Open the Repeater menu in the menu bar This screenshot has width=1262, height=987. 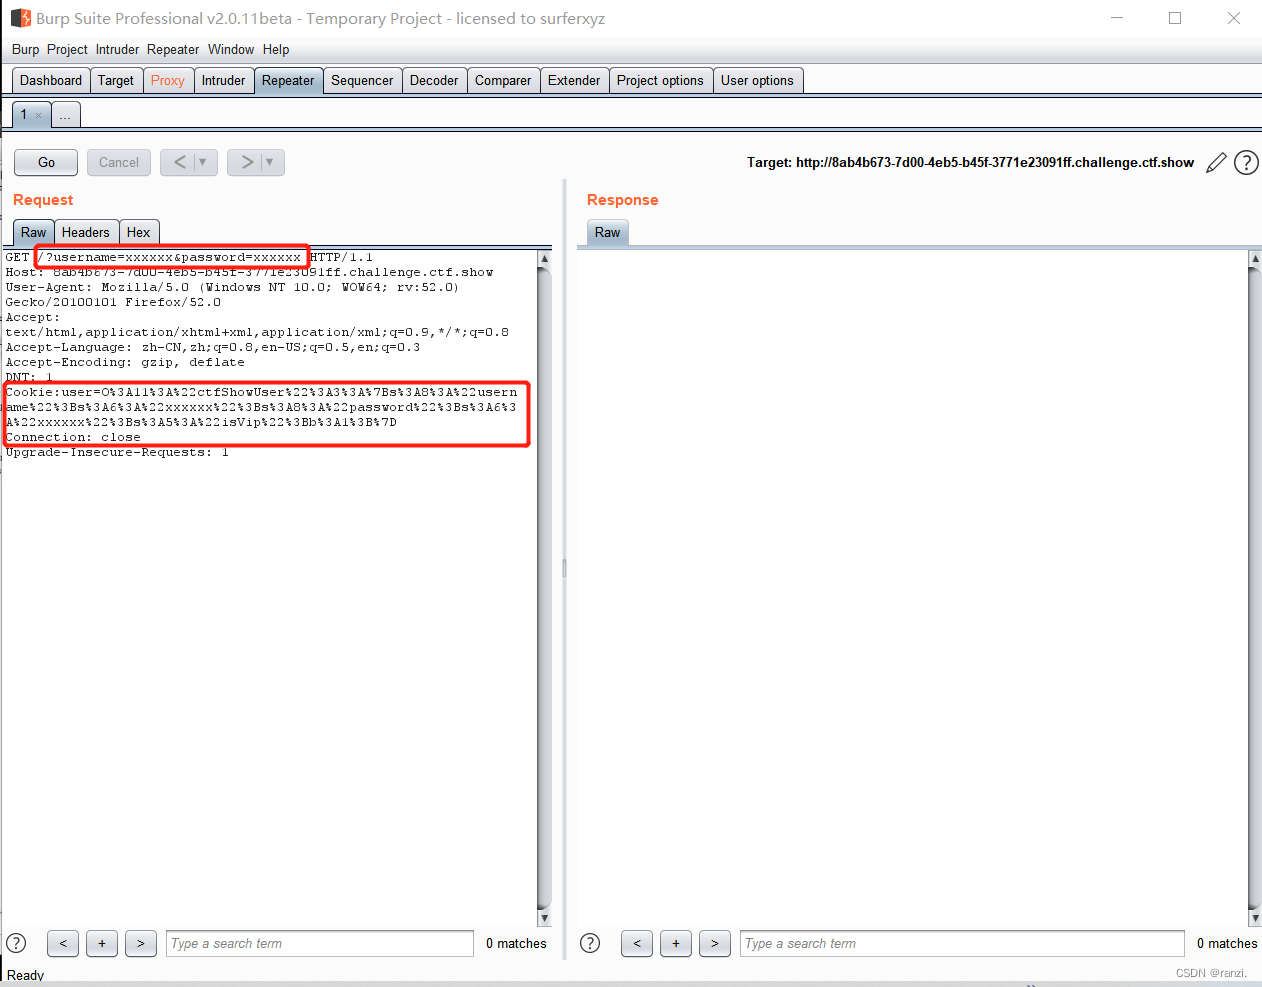point(173,49)
